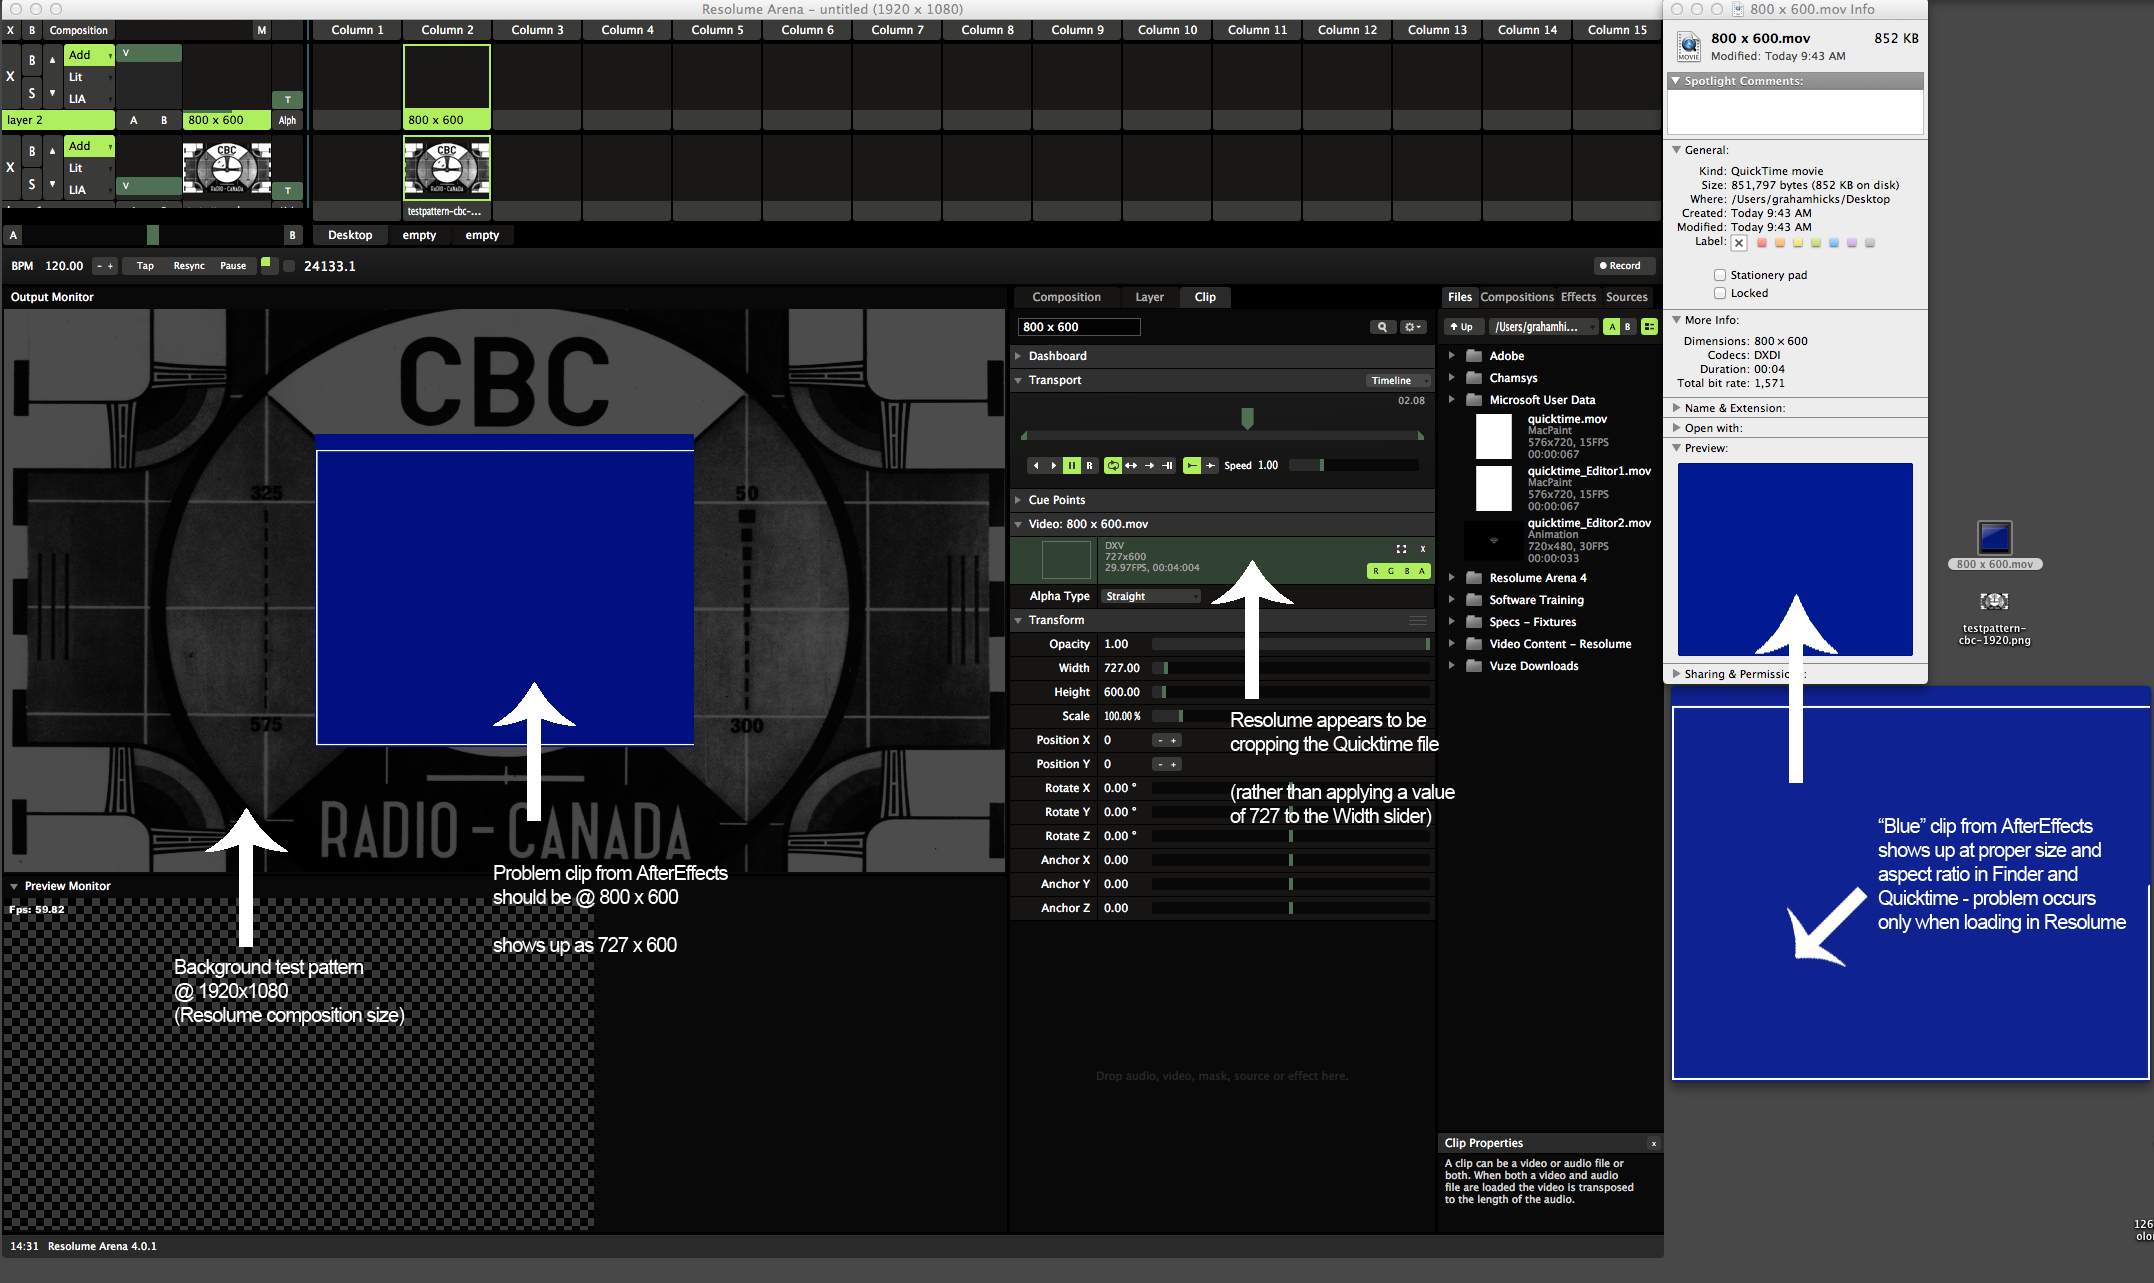This screenshot has width=2154, height=1283.
Task: Select play once and eject mode icon
Action: [1149, 466]
